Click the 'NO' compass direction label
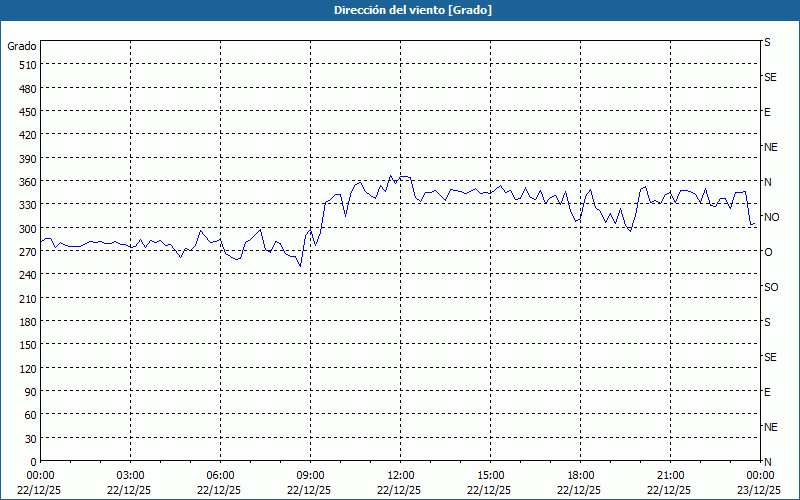 coord(771,217)
